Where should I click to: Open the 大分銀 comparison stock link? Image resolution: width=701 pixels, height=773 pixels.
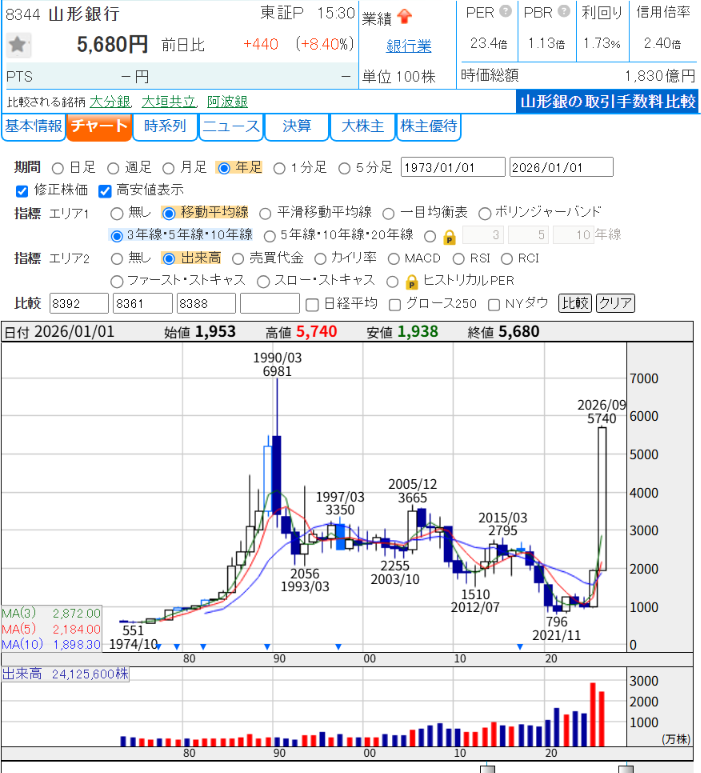coord(110,102)
